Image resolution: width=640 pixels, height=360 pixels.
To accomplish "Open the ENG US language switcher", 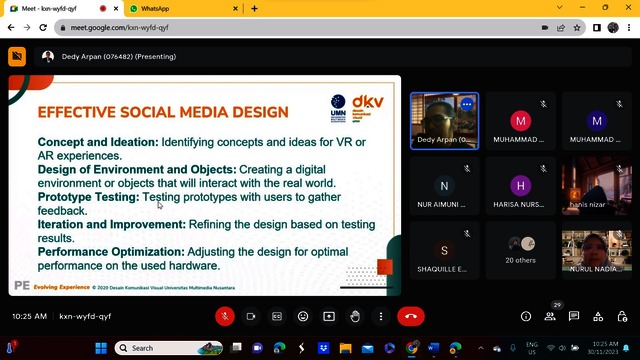I will [532, 348].
